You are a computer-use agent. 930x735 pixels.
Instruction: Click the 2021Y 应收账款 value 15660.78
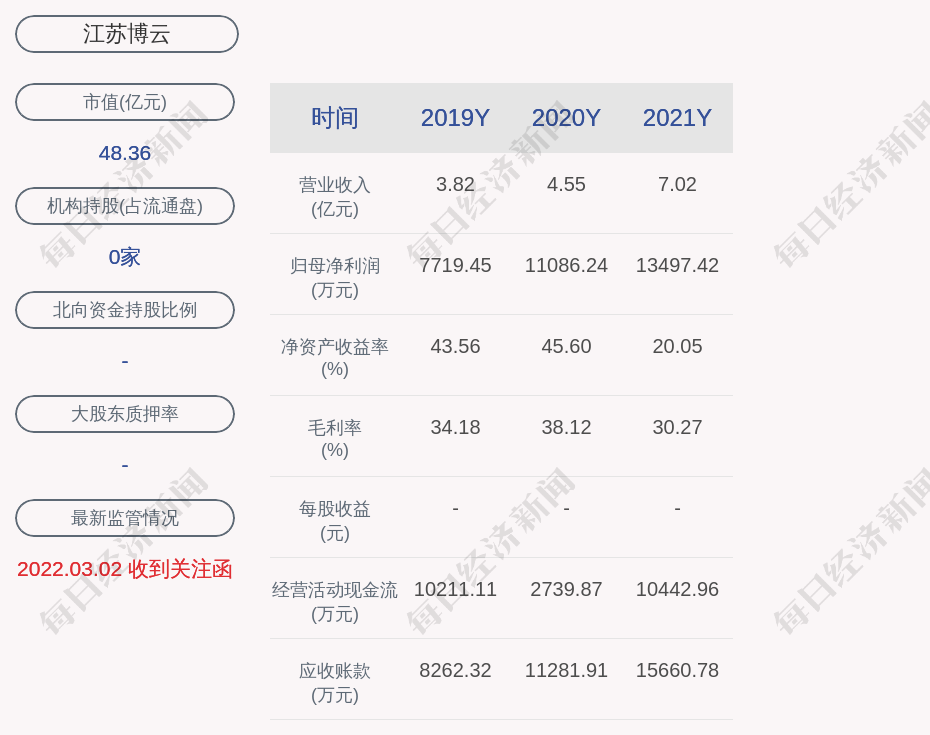(x=677, y=670)
